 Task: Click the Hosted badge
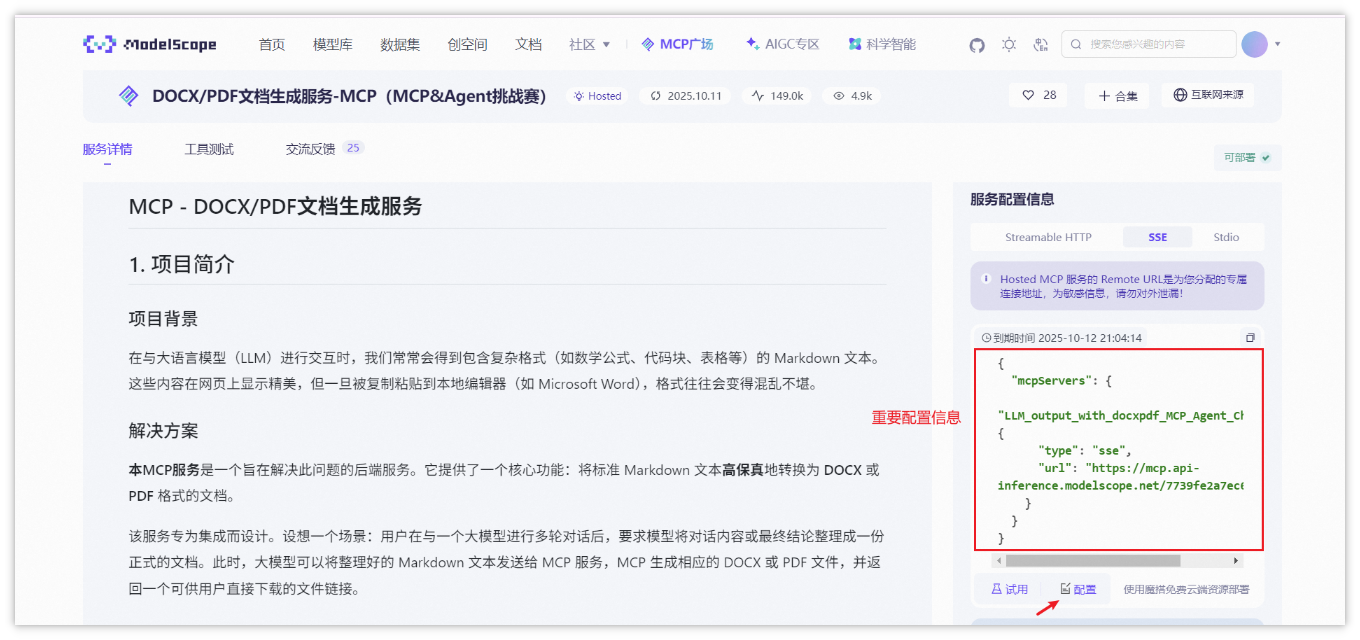597,96
